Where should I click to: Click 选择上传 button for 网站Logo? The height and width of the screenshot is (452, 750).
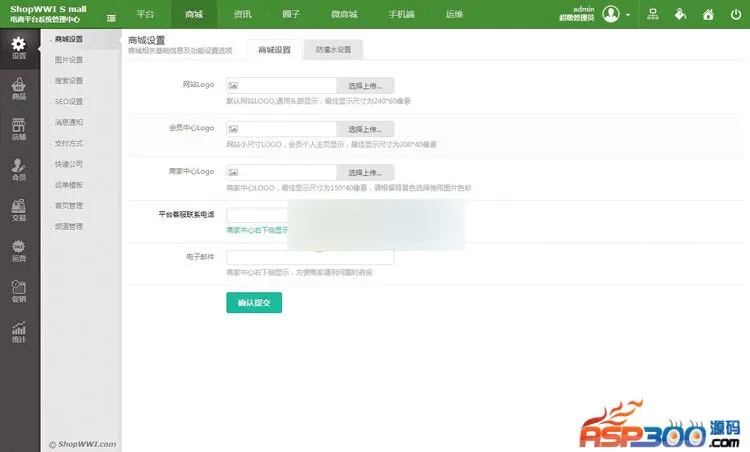click(365, 86)
